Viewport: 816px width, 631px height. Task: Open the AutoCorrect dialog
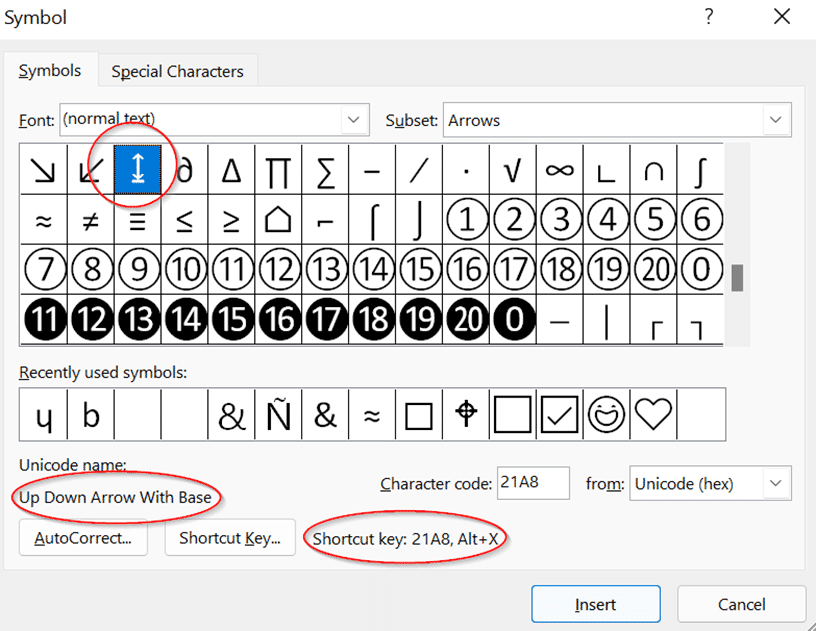tap(83, 537)
